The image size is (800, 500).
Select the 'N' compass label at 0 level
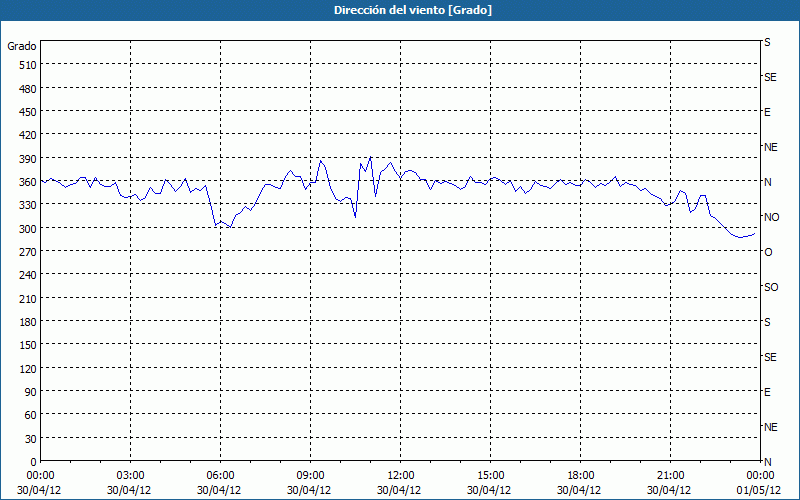767,462
